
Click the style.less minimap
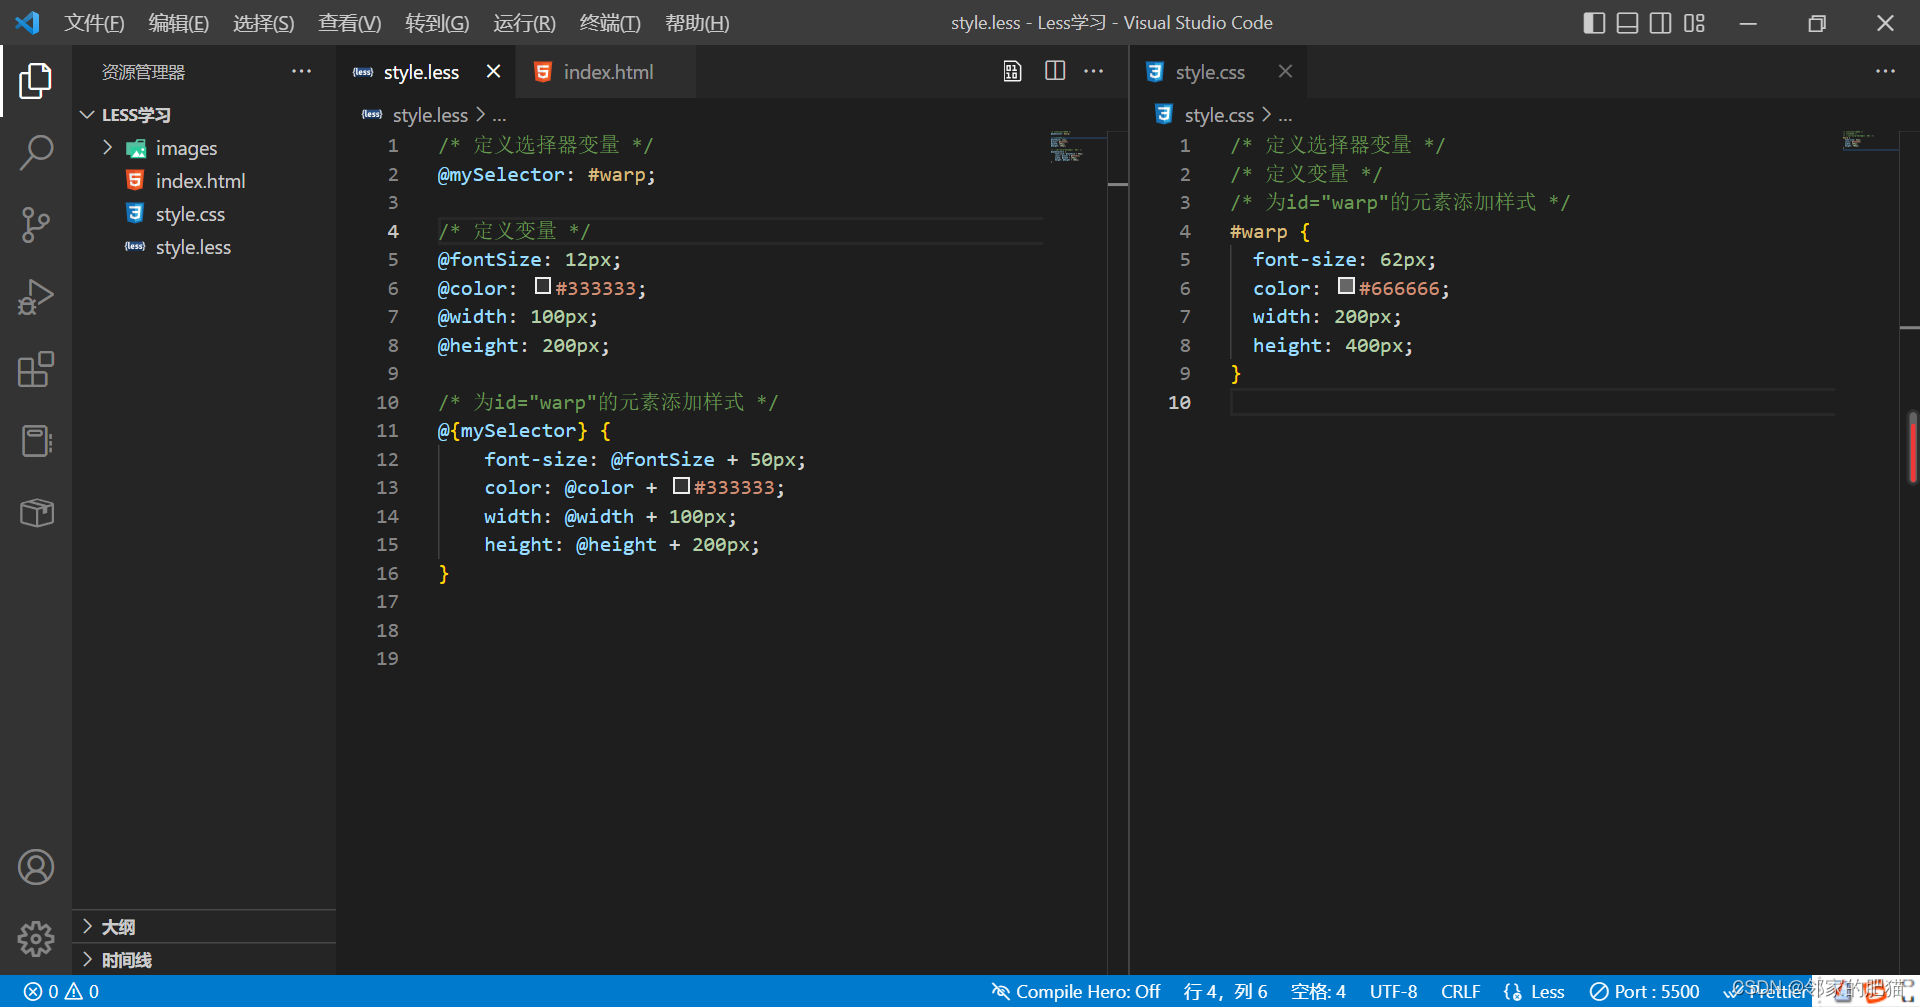click(1077, 147)
